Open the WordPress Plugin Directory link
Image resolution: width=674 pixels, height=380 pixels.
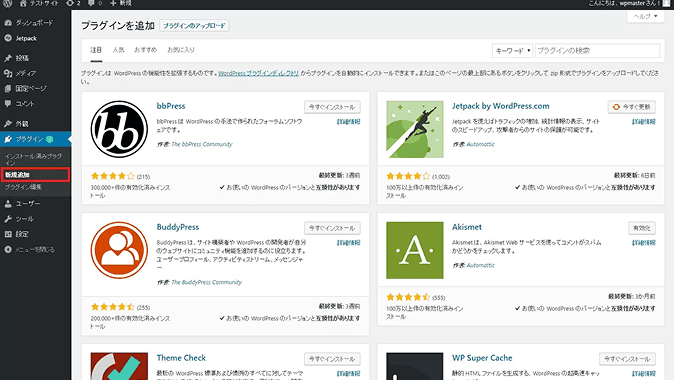(258, 73)
